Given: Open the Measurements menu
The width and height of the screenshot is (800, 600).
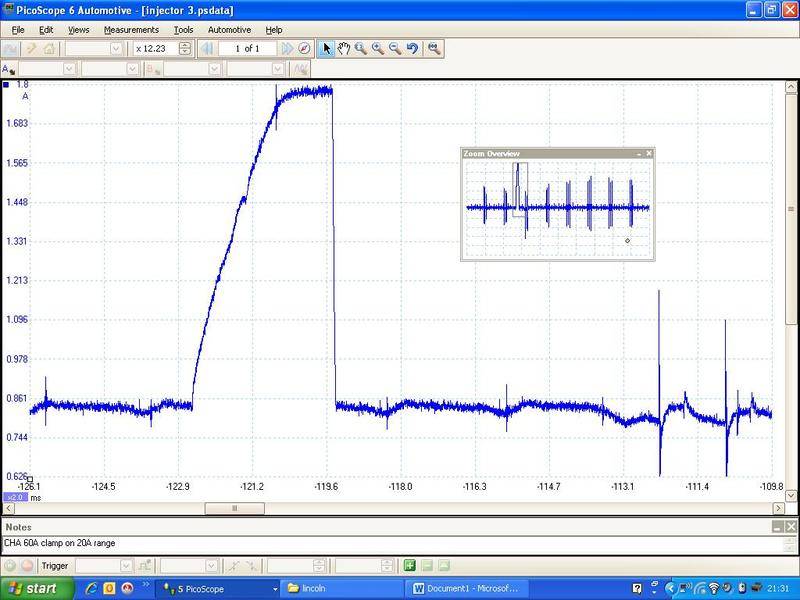Looking at the screenshot, I should (131, 30).
